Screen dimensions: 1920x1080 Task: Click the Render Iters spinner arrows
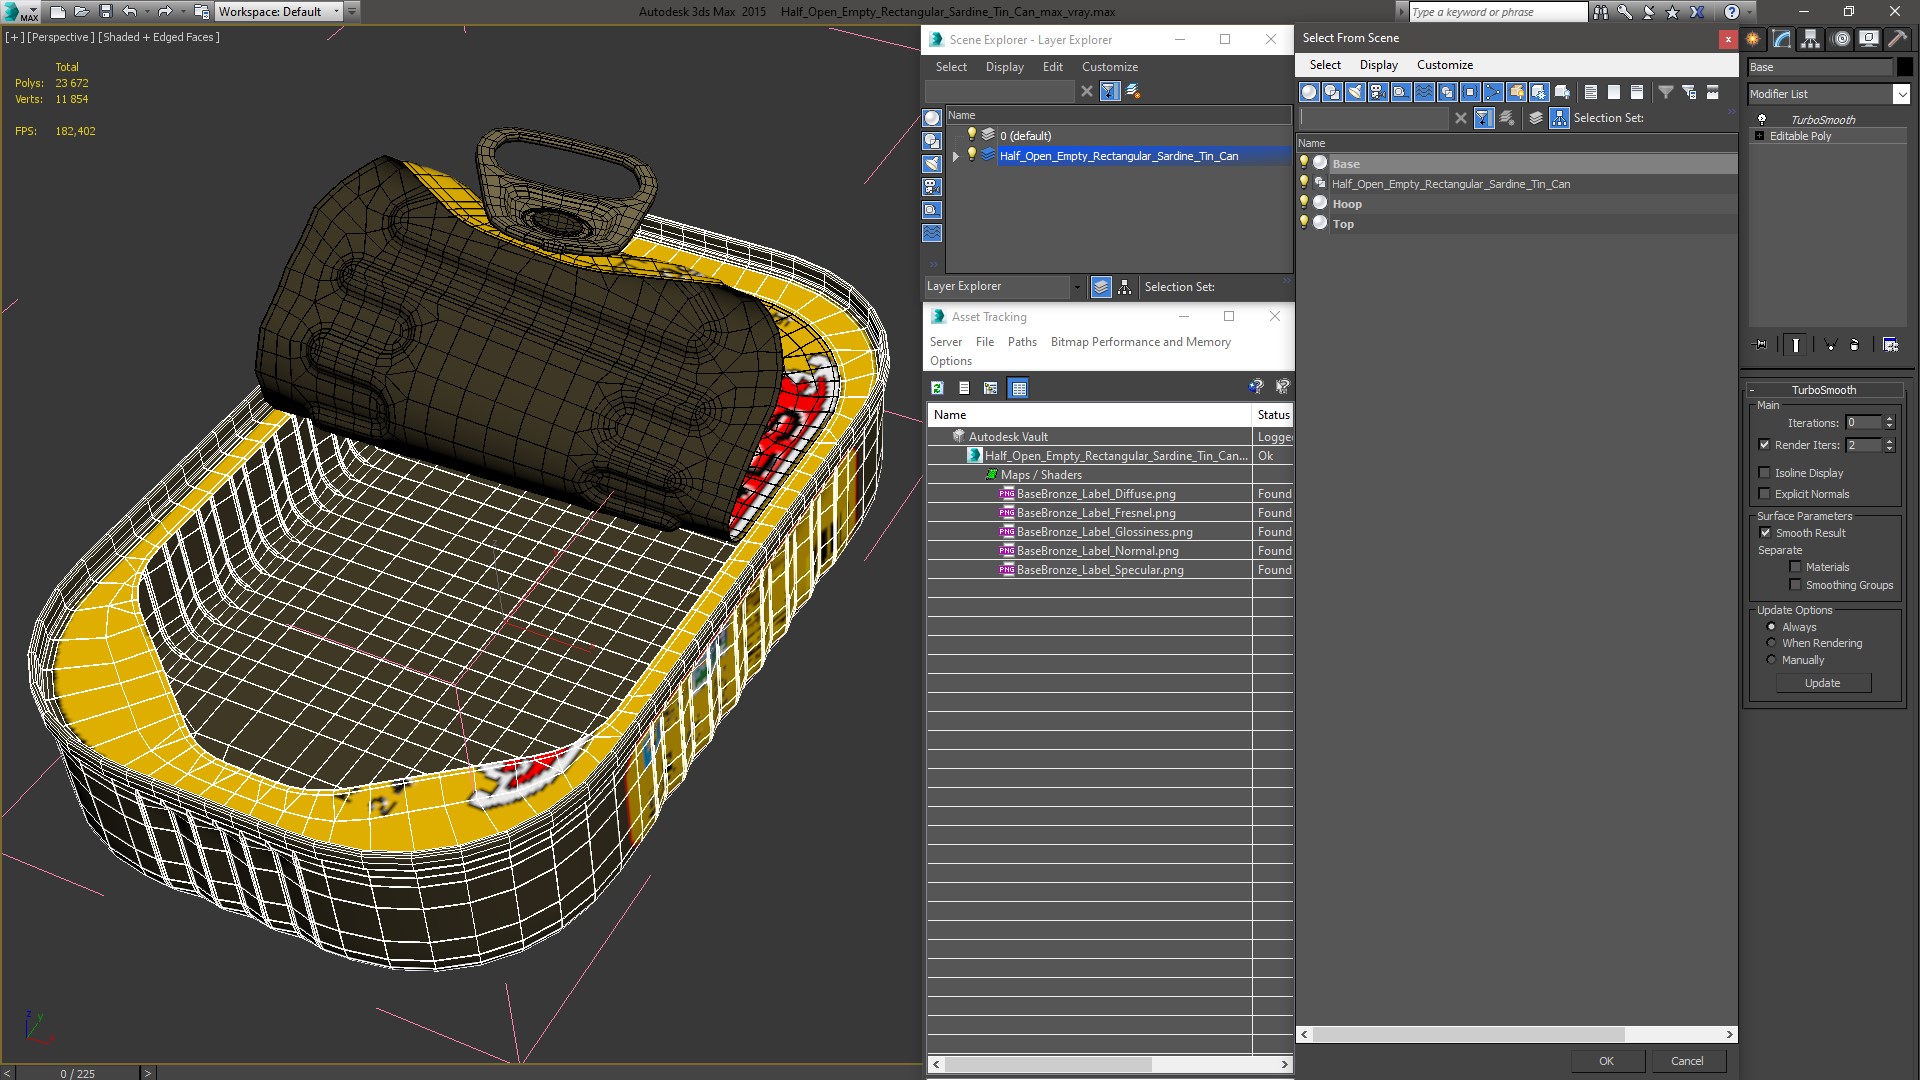1889,445
